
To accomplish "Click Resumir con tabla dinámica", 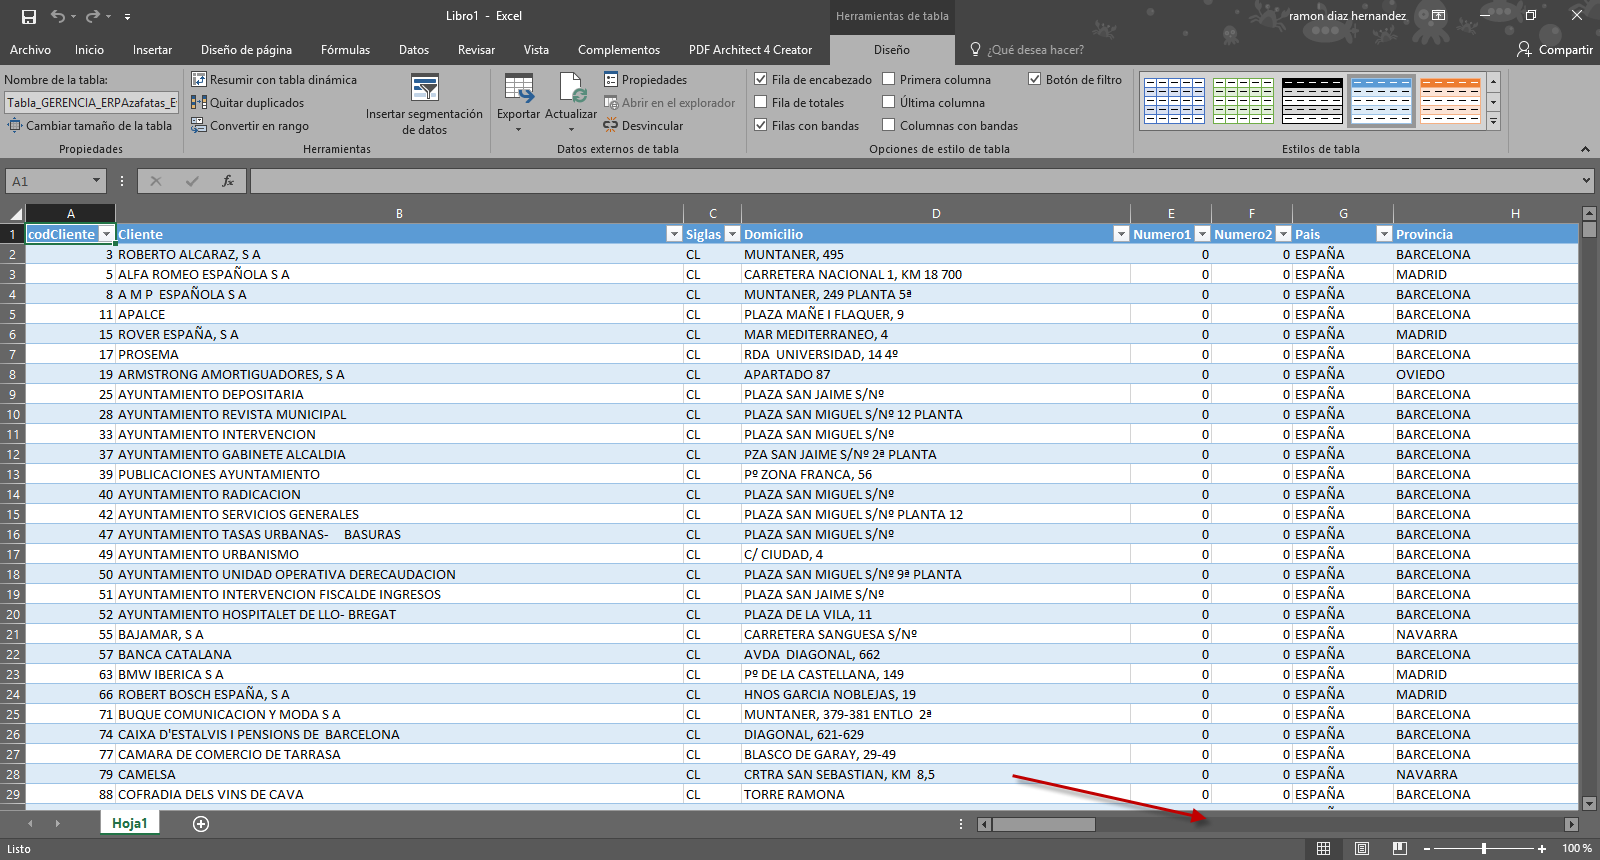I will pos(274,80).
